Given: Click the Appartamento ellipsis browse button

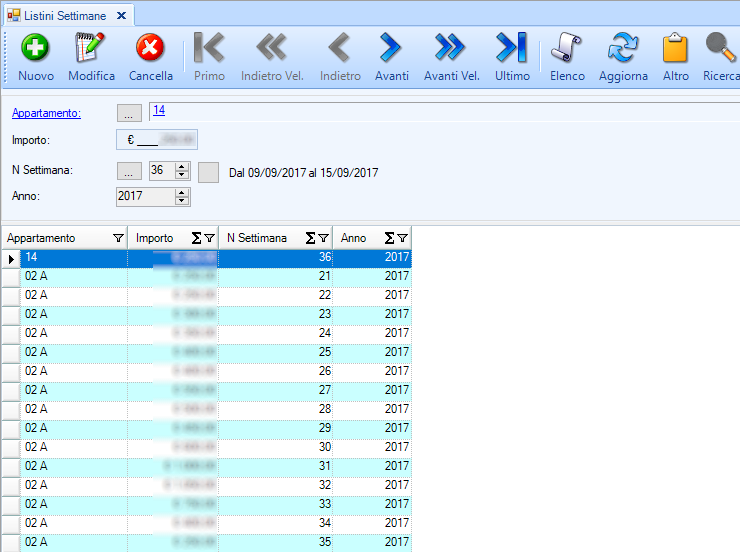Looking at the screenshot, I should [130, 113].
